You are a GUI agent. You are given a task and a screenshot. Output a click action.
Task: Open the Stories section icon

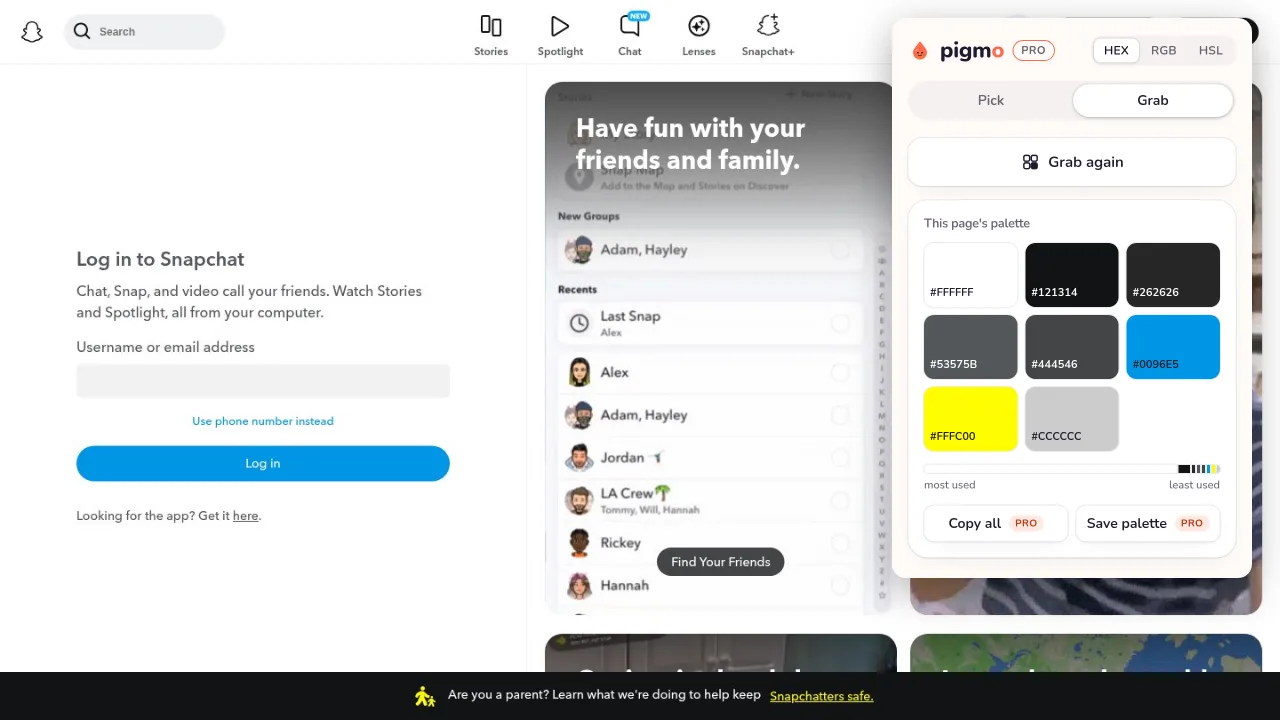[491, 26]
